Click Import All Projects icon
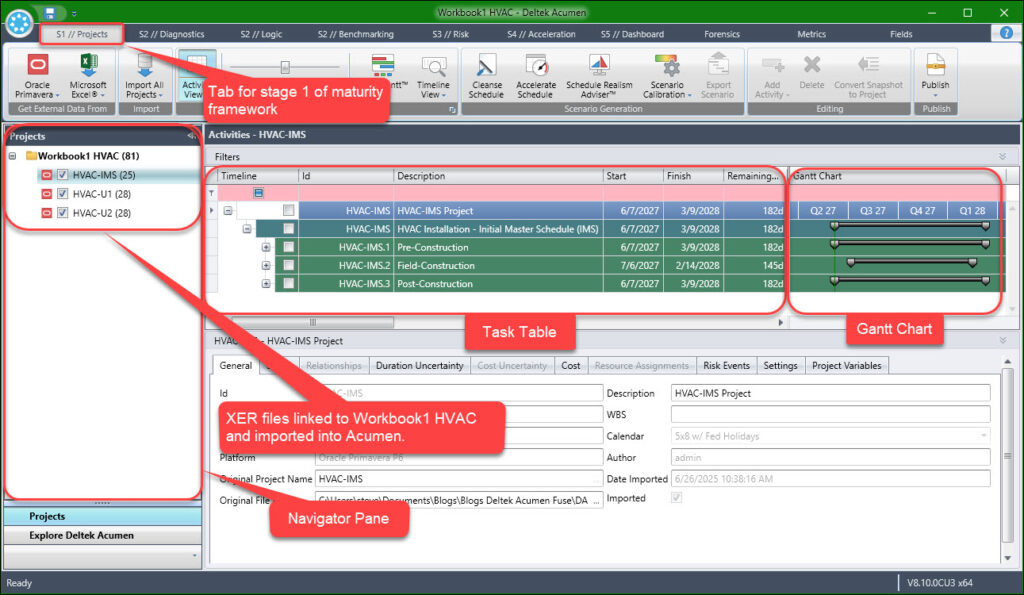This screenshot has height=595, width=1024. tap(144, 65)
